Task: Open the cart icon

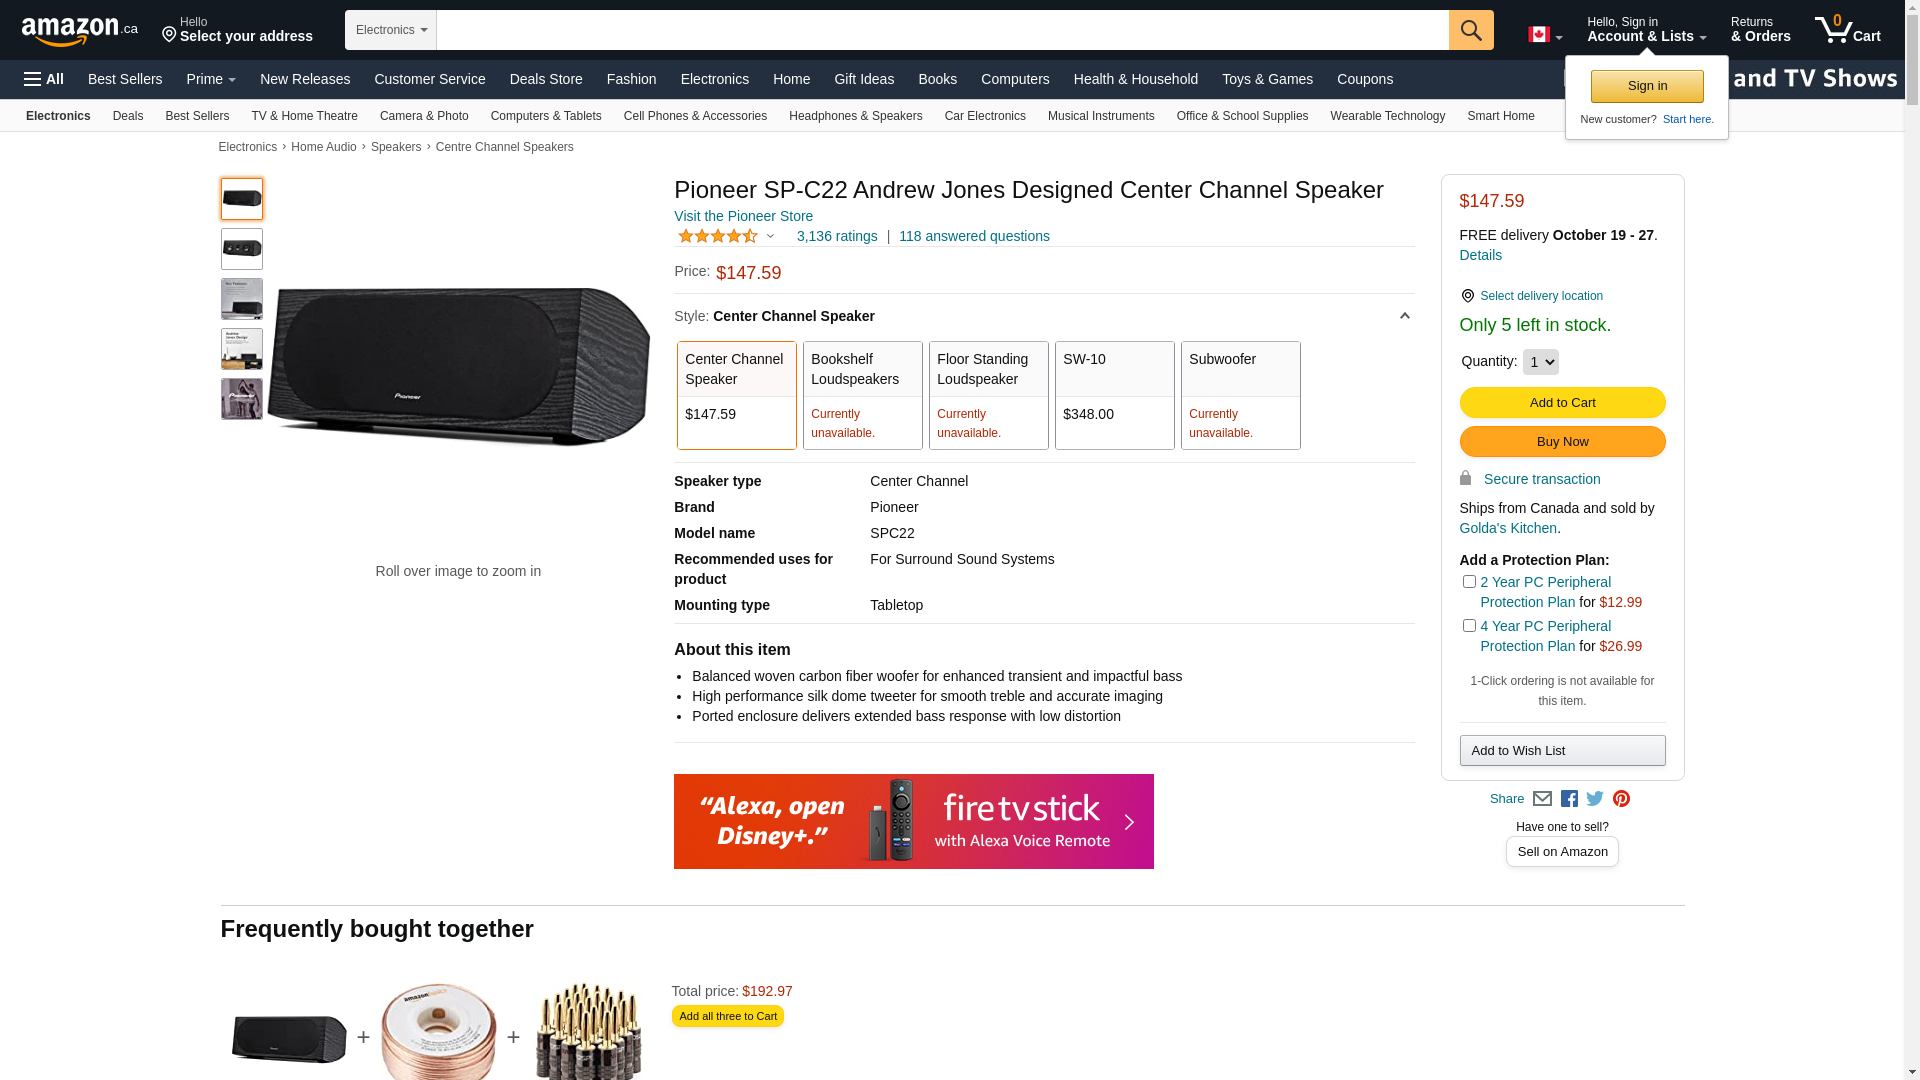Action: [x=1848, y=30]
